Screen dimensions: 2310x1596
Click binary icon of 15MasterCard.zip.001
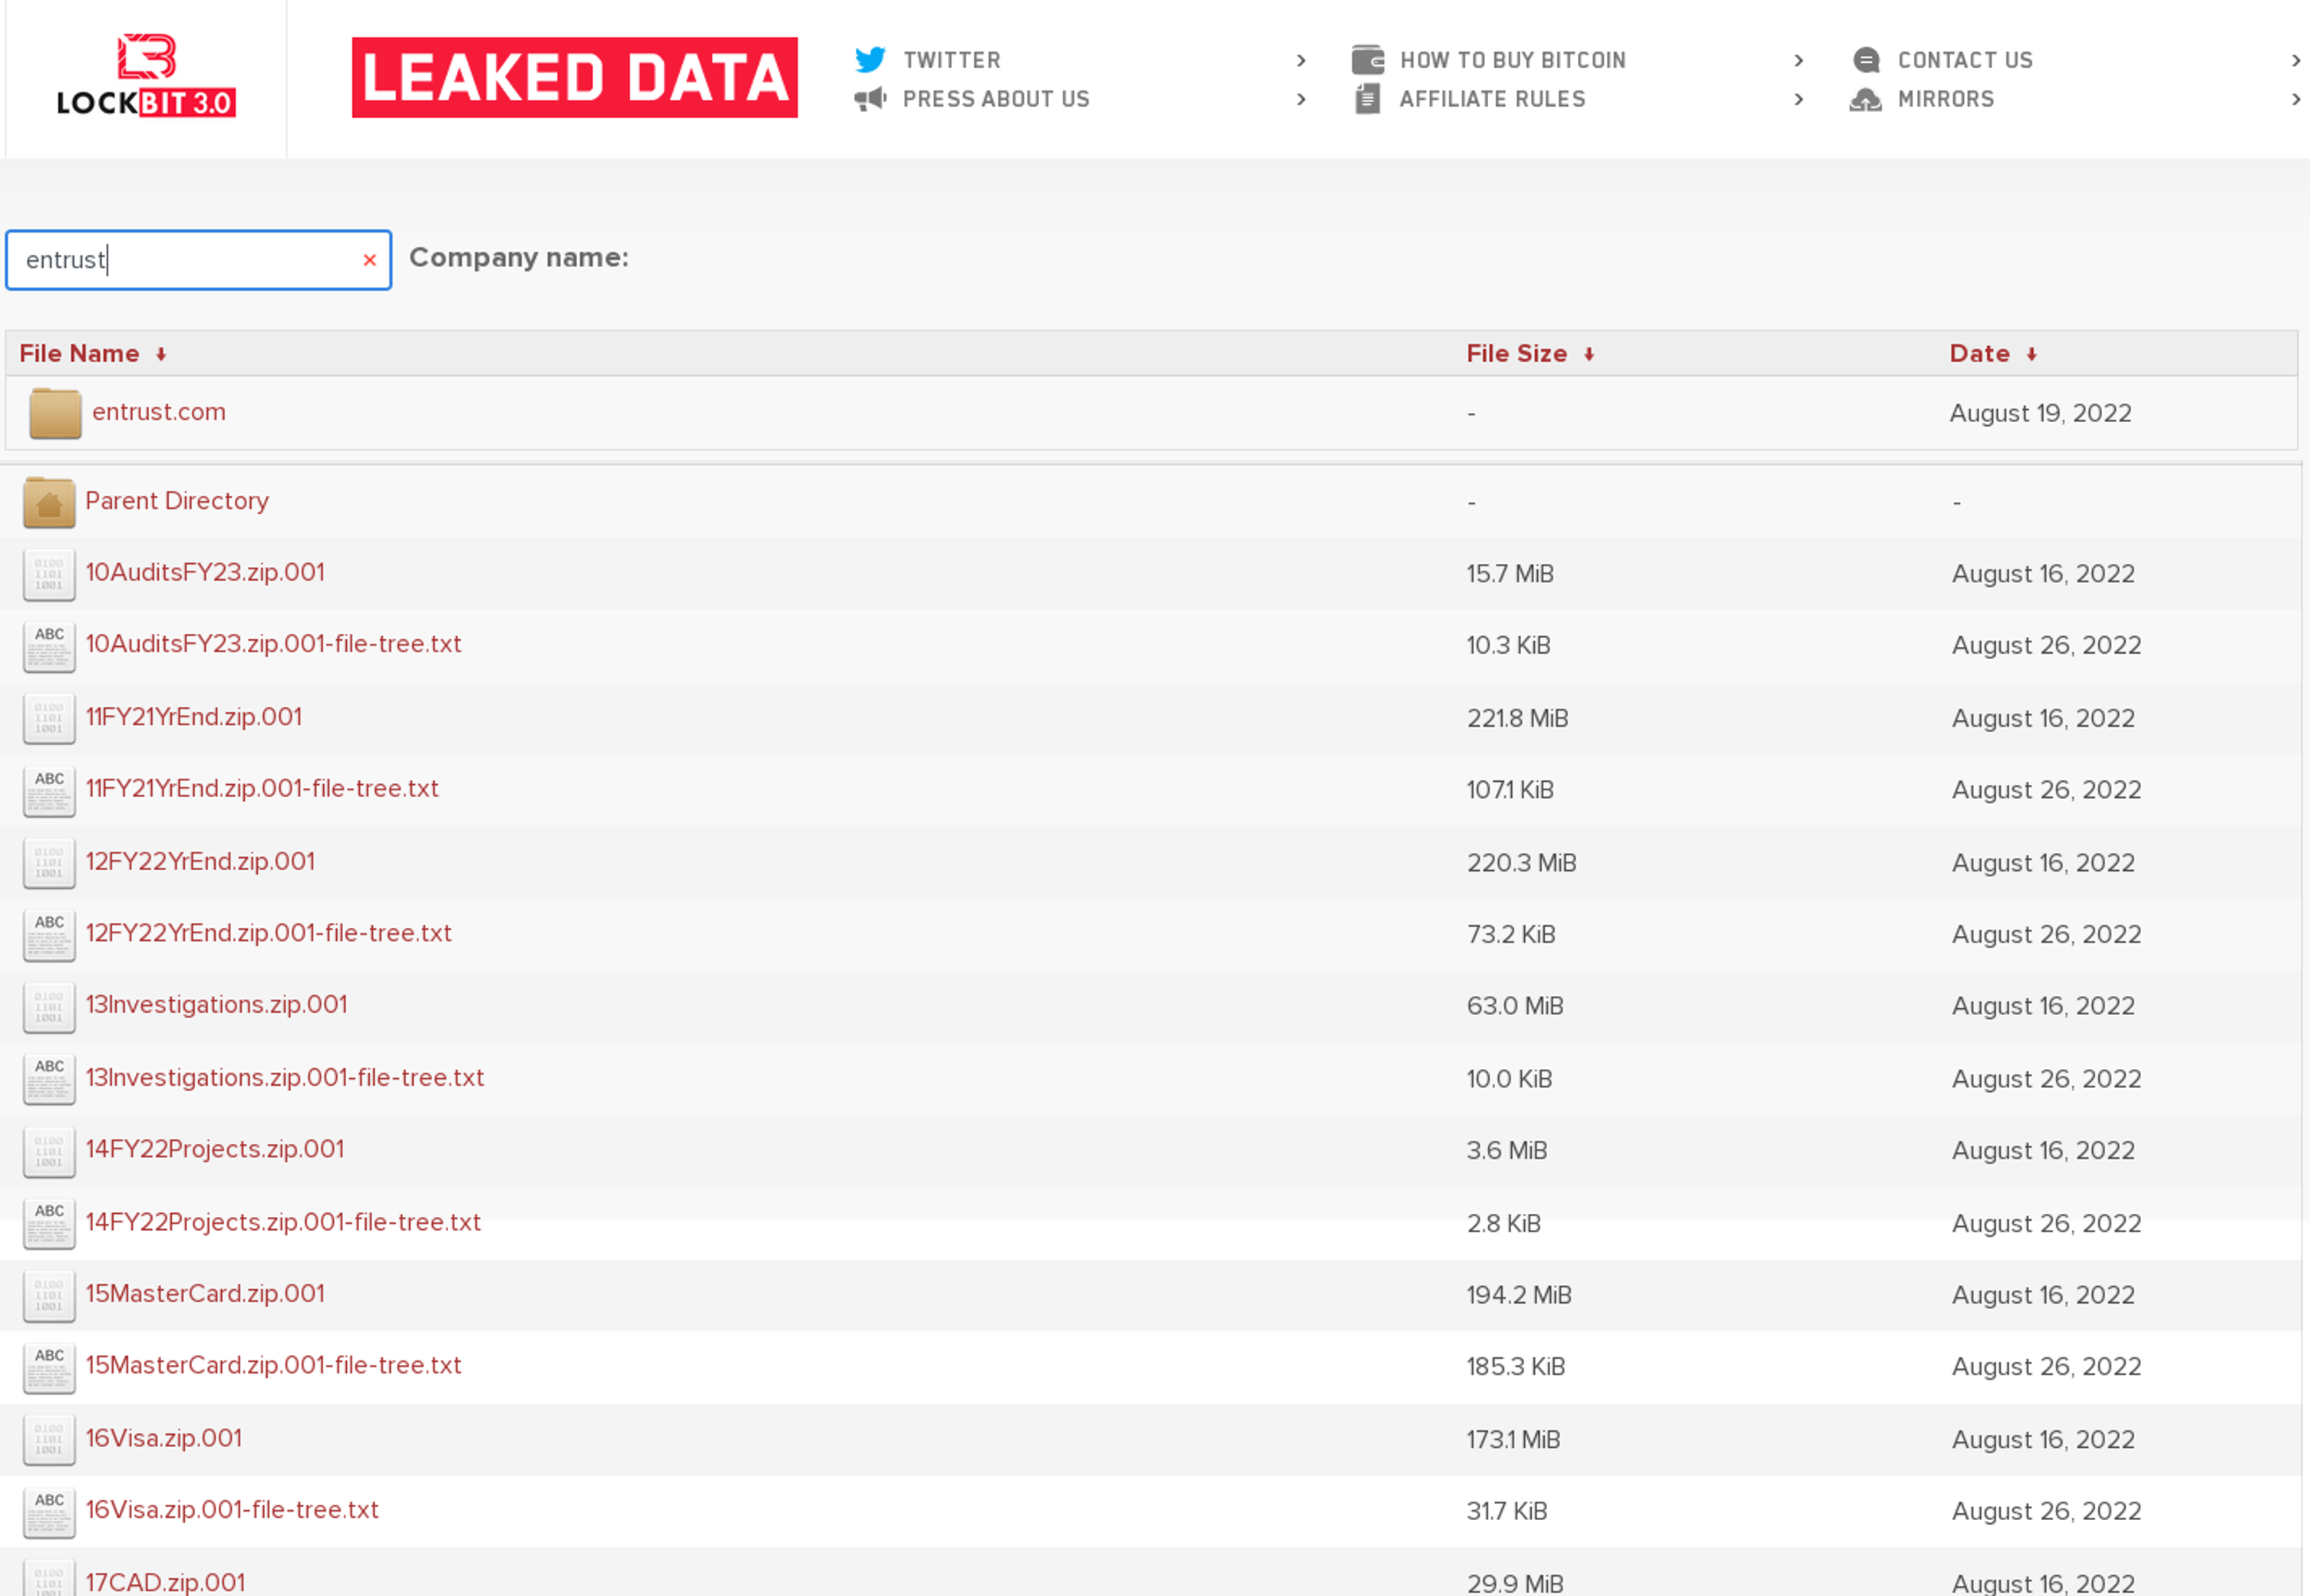pos(49,1296)
